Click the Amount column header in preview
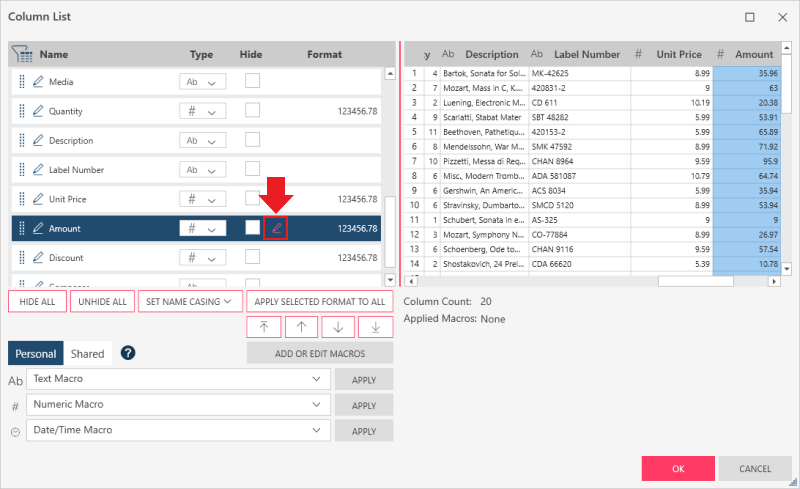 [747, 54]
